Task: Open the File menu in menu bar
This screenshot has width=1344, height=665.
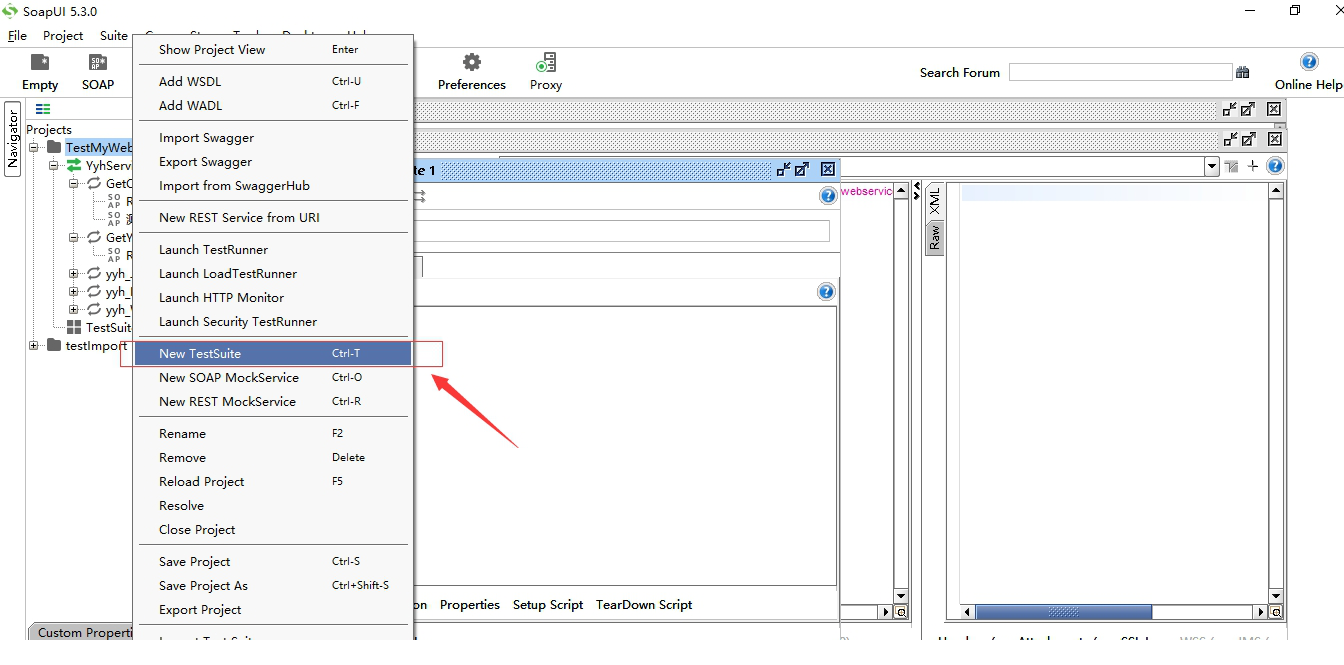Action: [17, 35]
